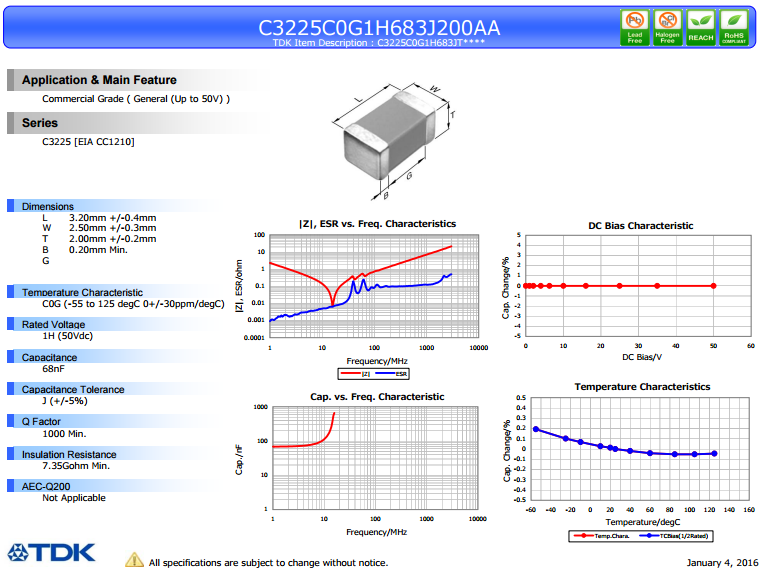Click the yellow warning triangle icon
Image resolution: width=763 pixels, height=570 pixels.
click(134, 560)
